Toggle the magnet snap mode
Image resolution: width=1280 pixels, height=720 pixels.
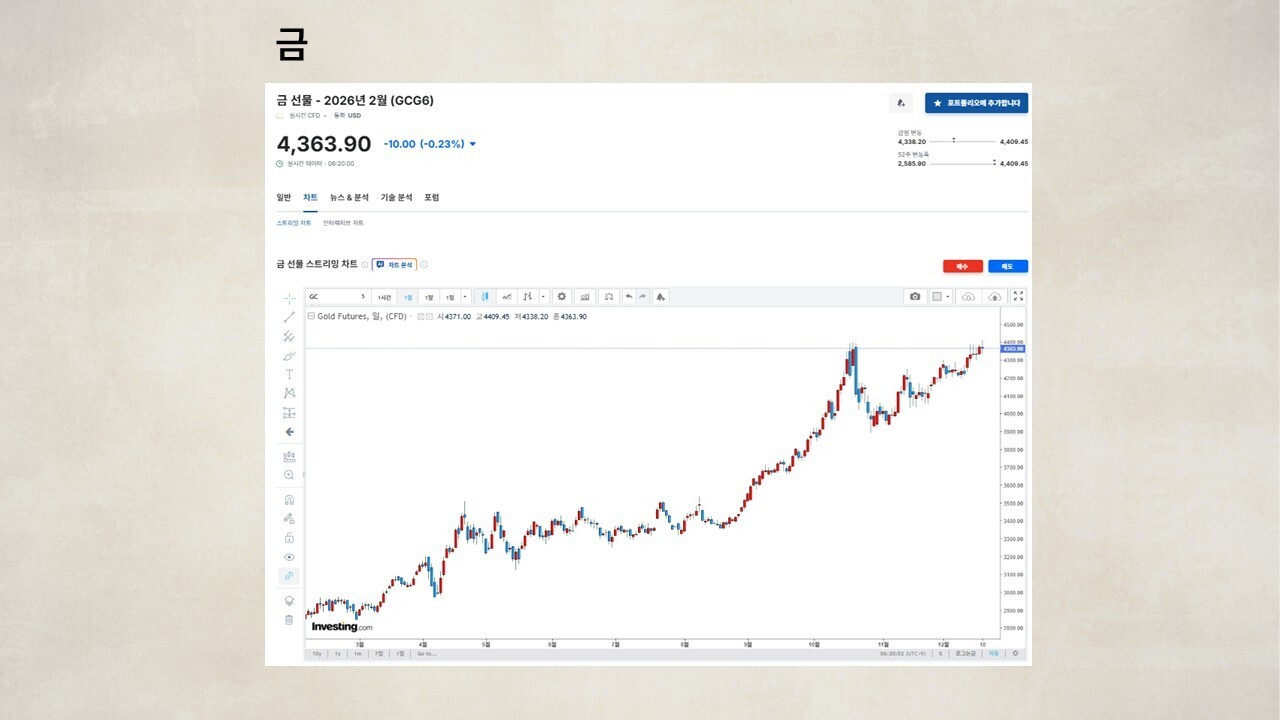(289, 499)
